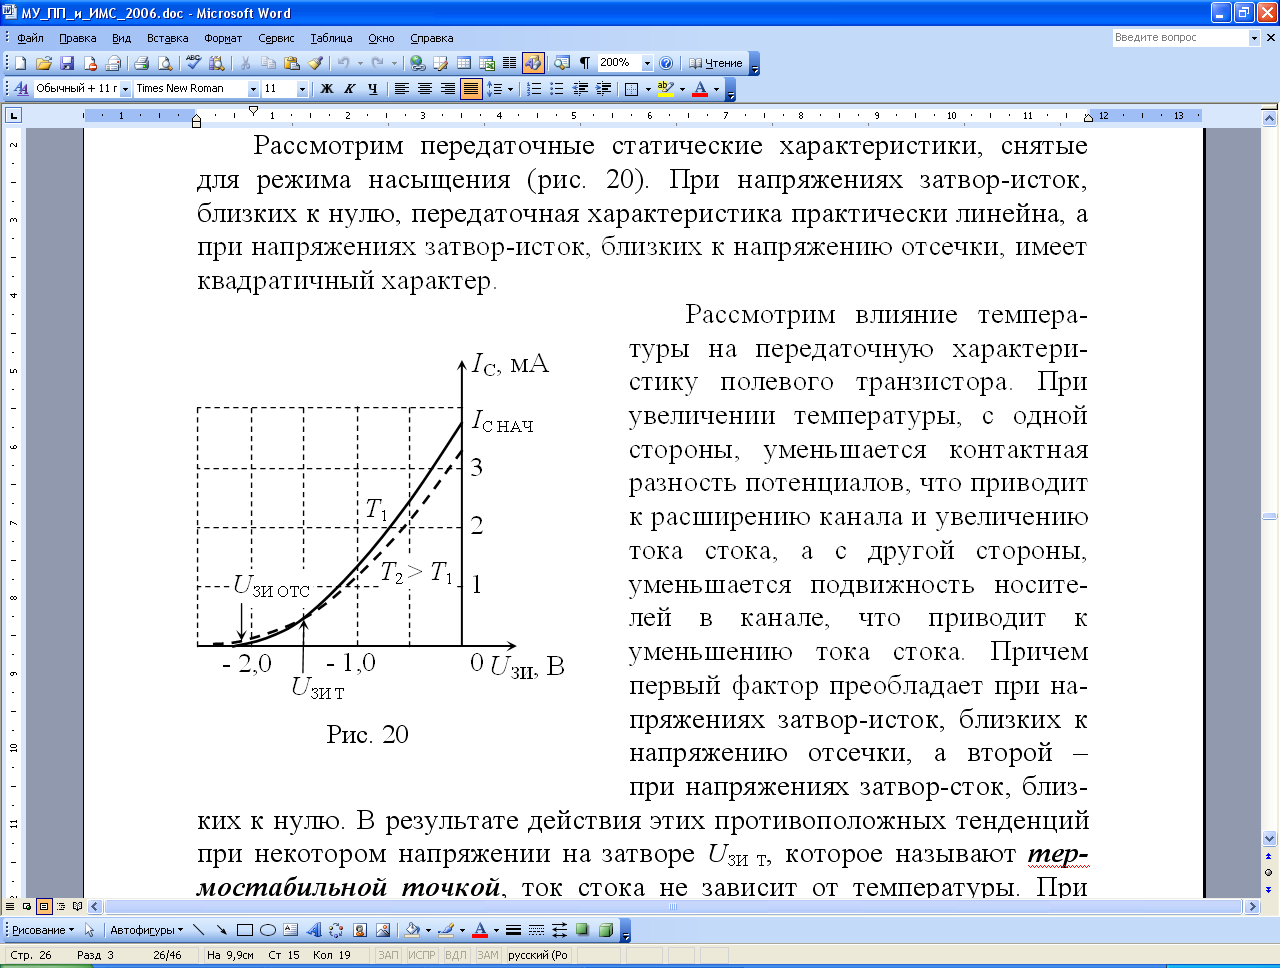Open Рисование dropdown menu
The image size is (1280, 968).
point(44,930)
